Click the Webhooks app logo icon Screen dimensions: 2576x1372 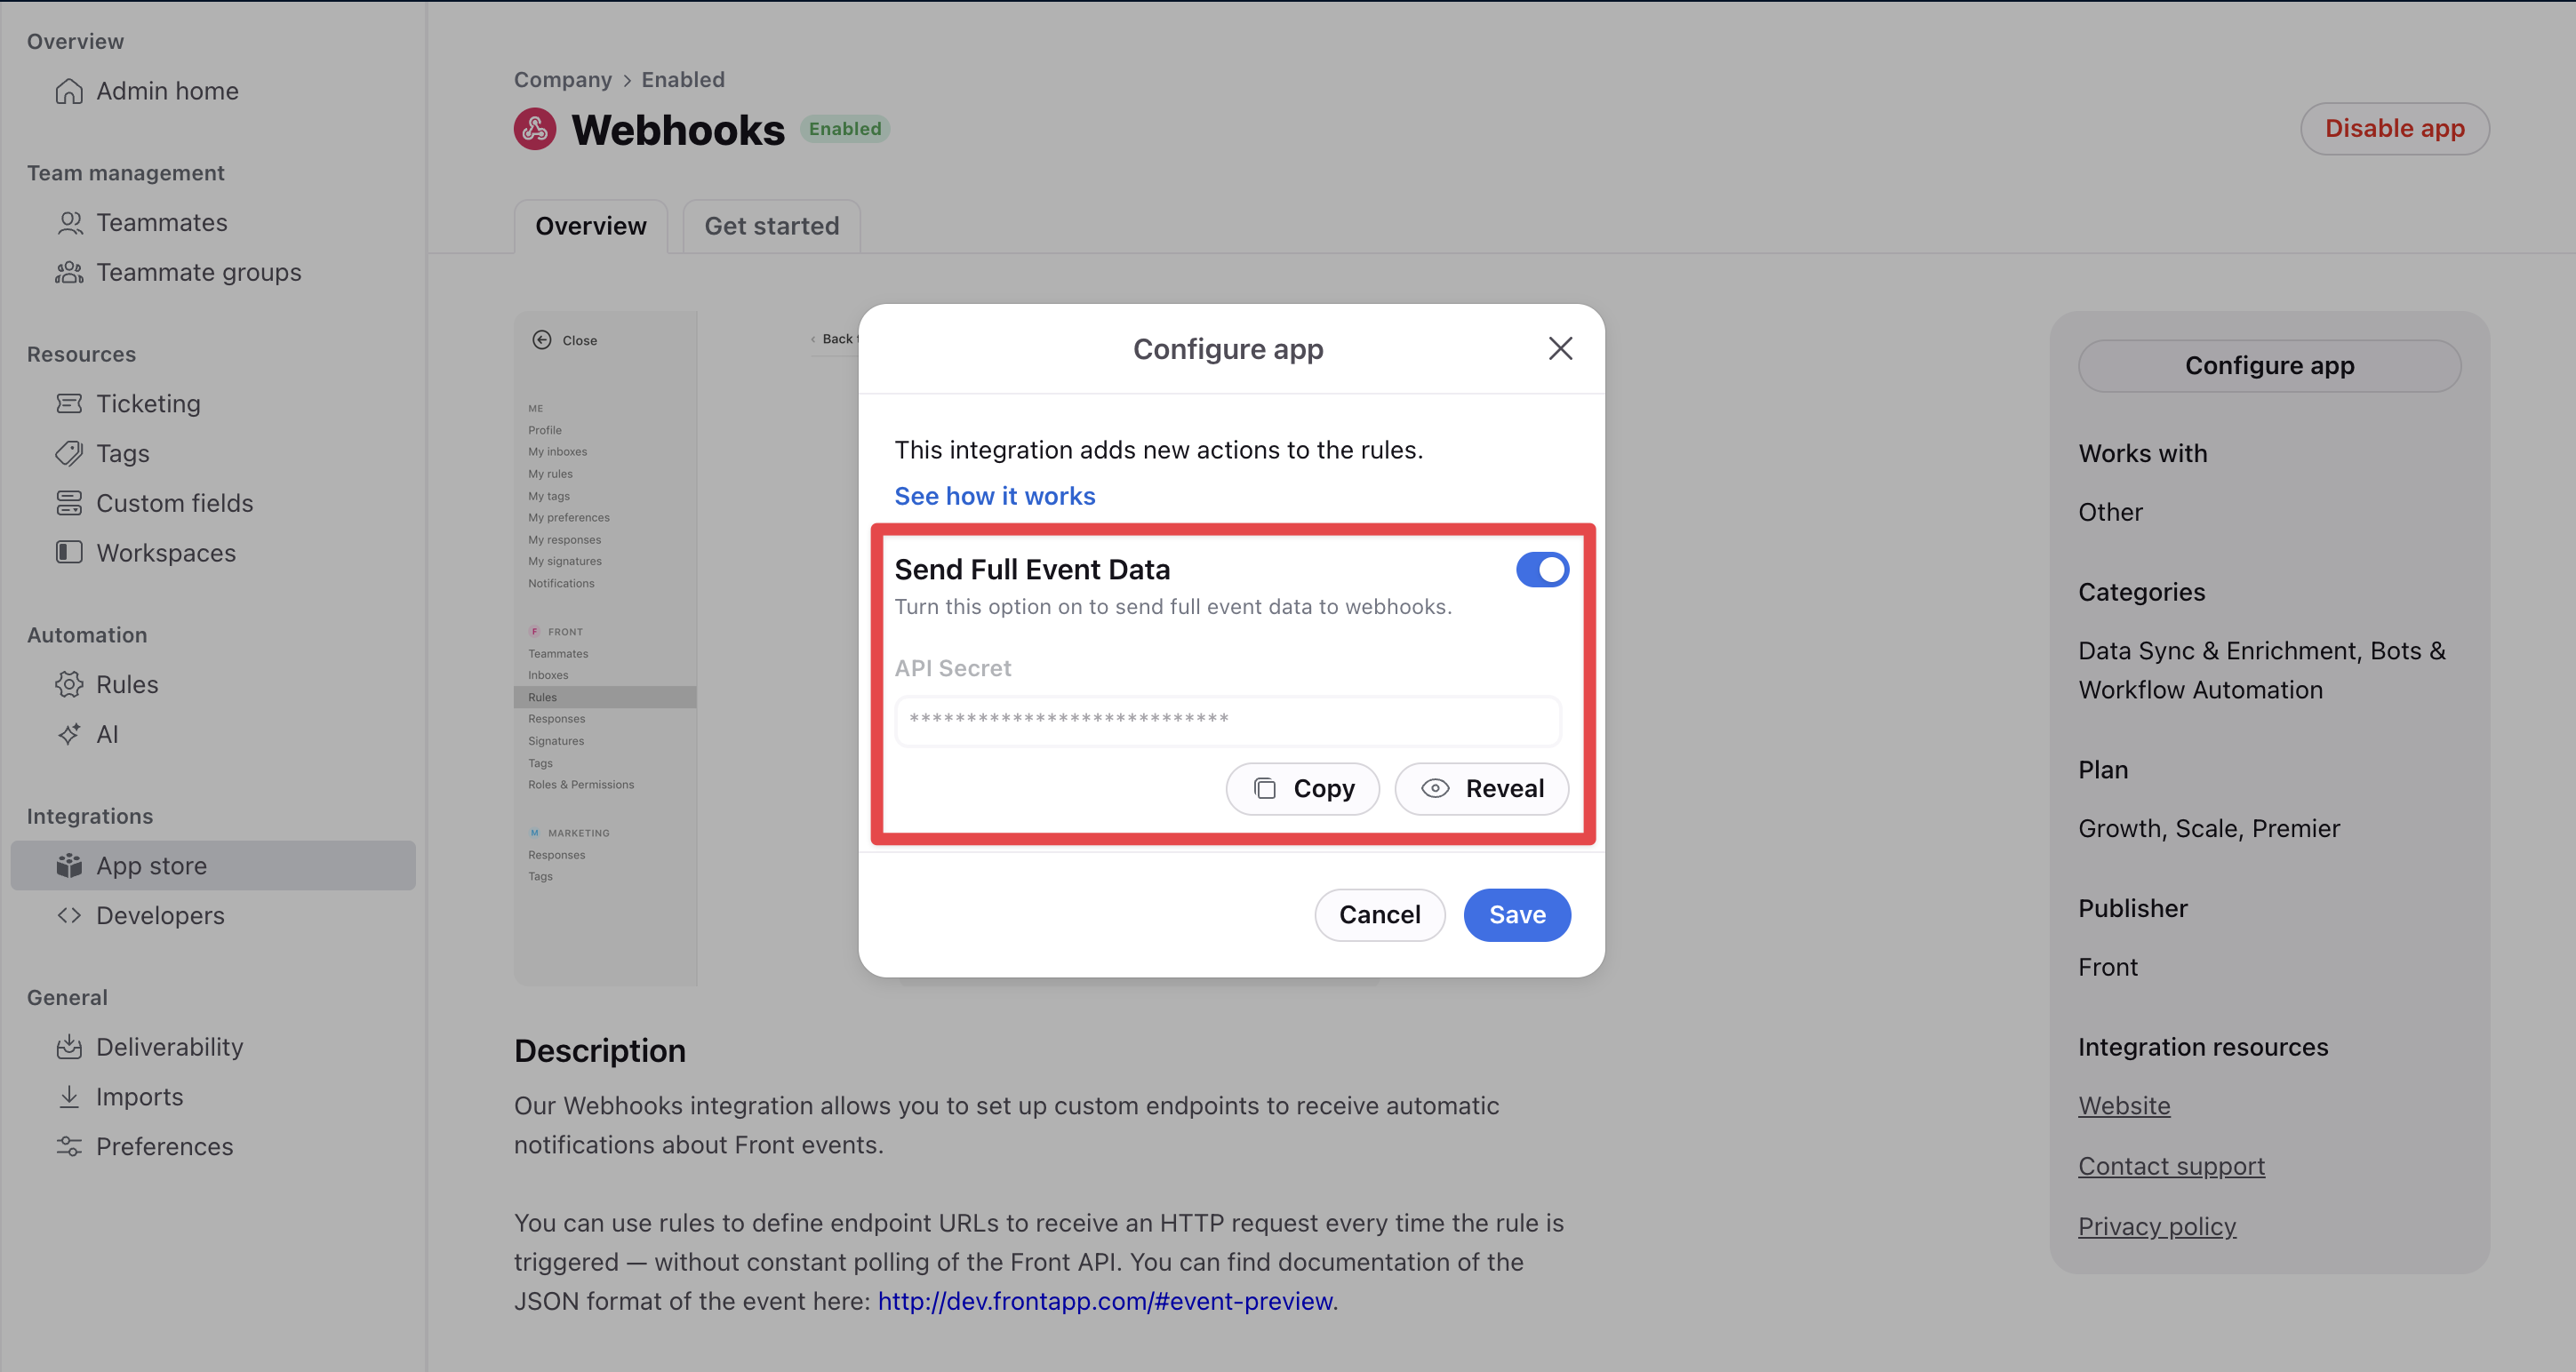(535, 129)
